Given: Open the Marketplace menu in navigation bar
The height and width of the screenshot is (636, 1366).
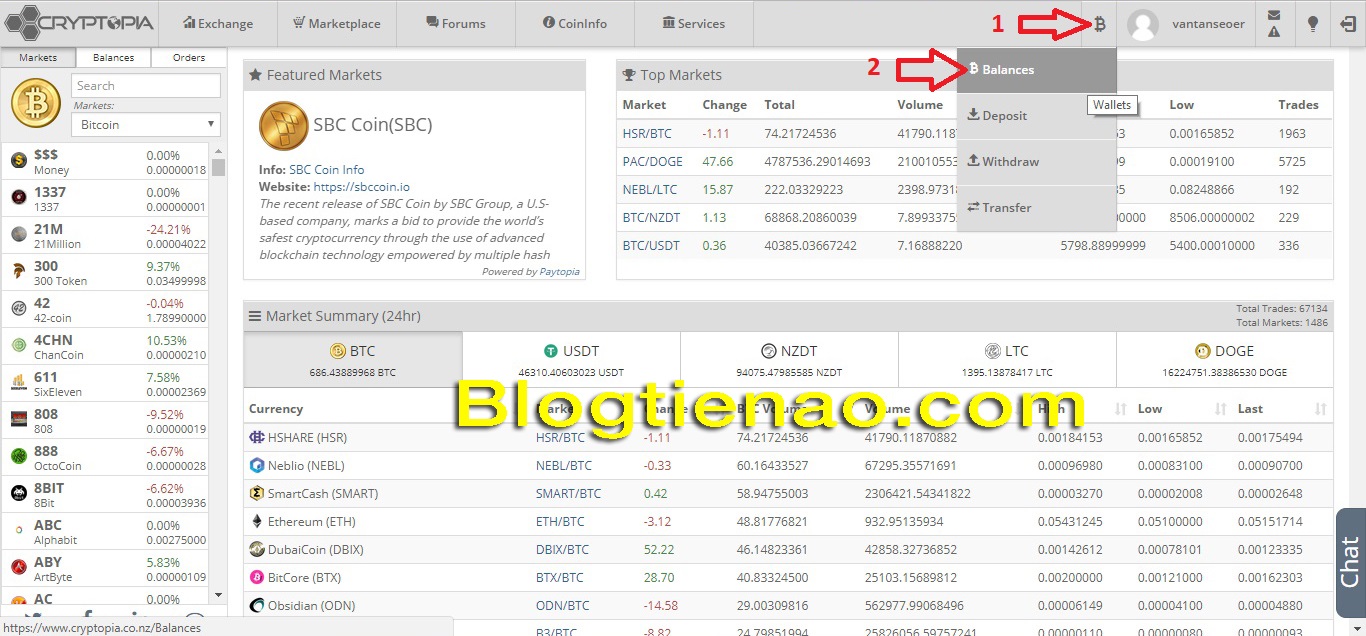Looking at the screenshot, I should point(336,24).
